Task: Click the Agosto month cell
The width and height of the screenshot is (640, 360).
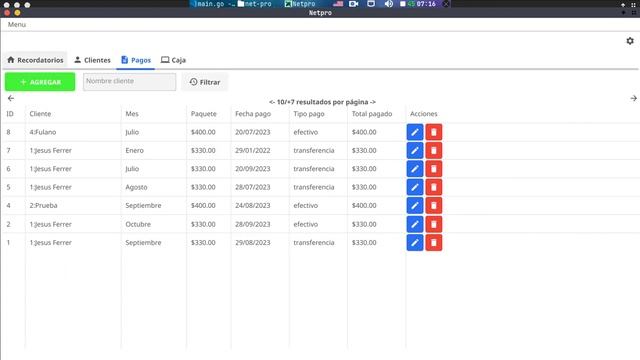Action: [x=136, y=187]
